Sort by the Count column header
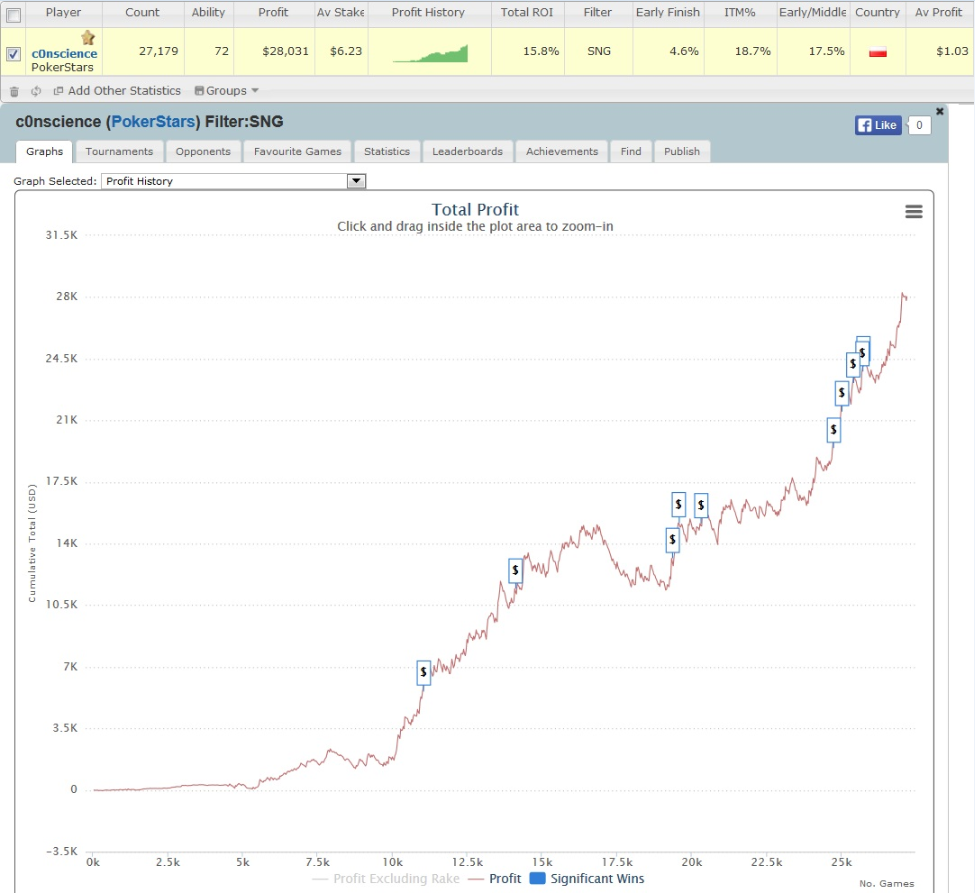 click(x=142, y=12)
